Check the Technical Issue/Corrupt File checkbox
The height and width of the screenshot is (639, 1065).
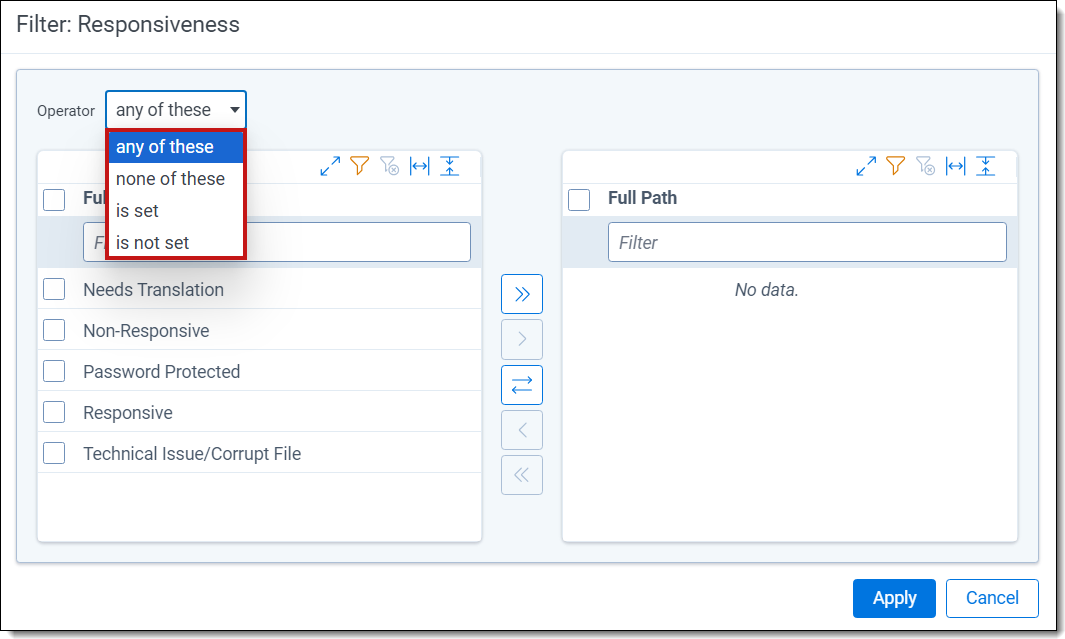[x=54, y=453]
